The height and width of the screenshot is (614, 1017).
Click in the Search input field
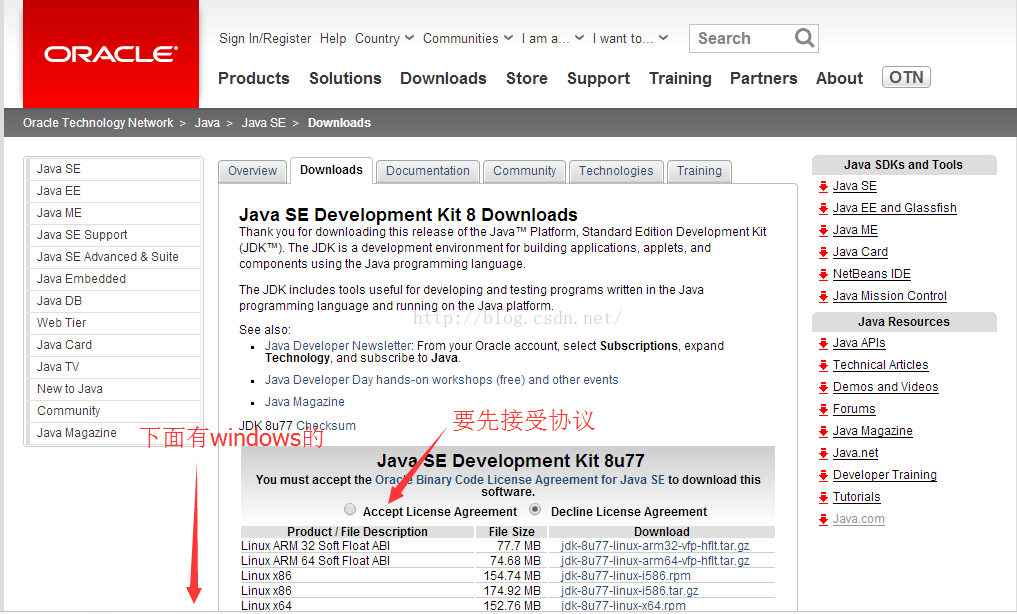coord(743,38)
